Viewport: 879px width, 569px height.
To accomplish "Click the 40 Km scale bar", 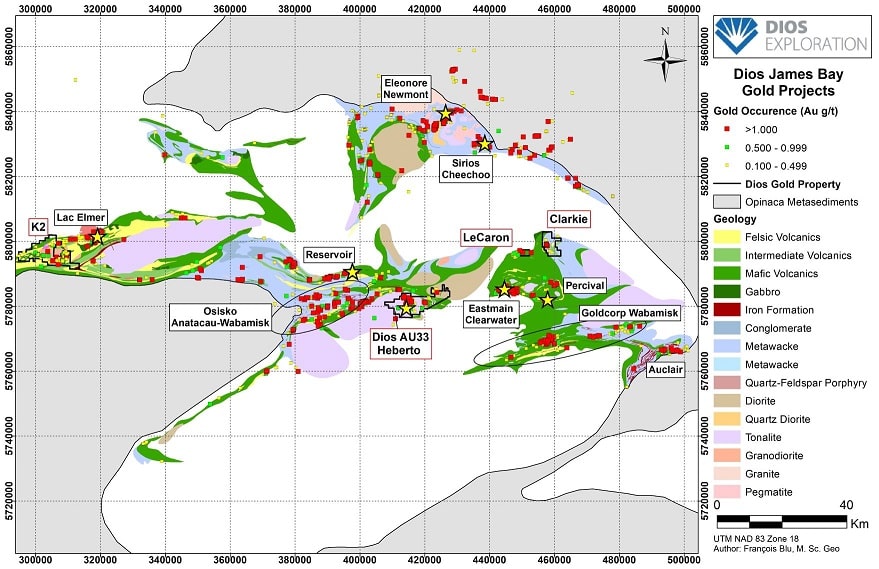I will point(788,520).
